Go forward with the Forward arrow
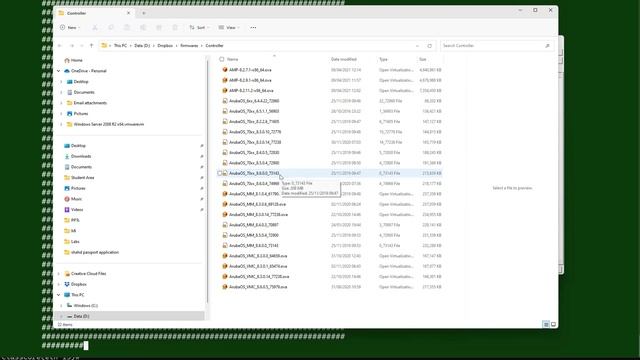640x360 pixels. coord(72,46)
